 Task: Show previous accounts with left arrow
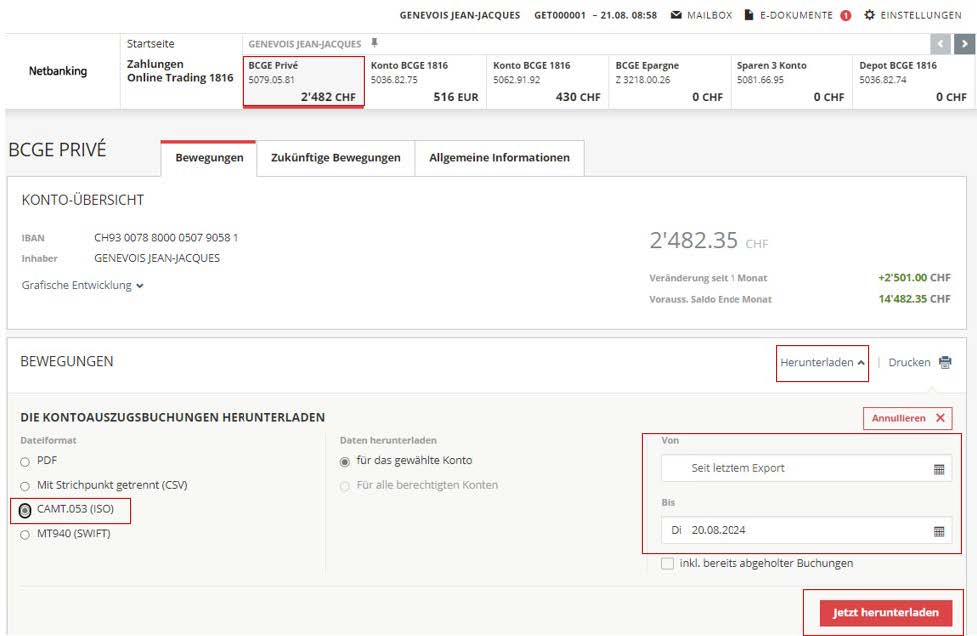point(940,44)
